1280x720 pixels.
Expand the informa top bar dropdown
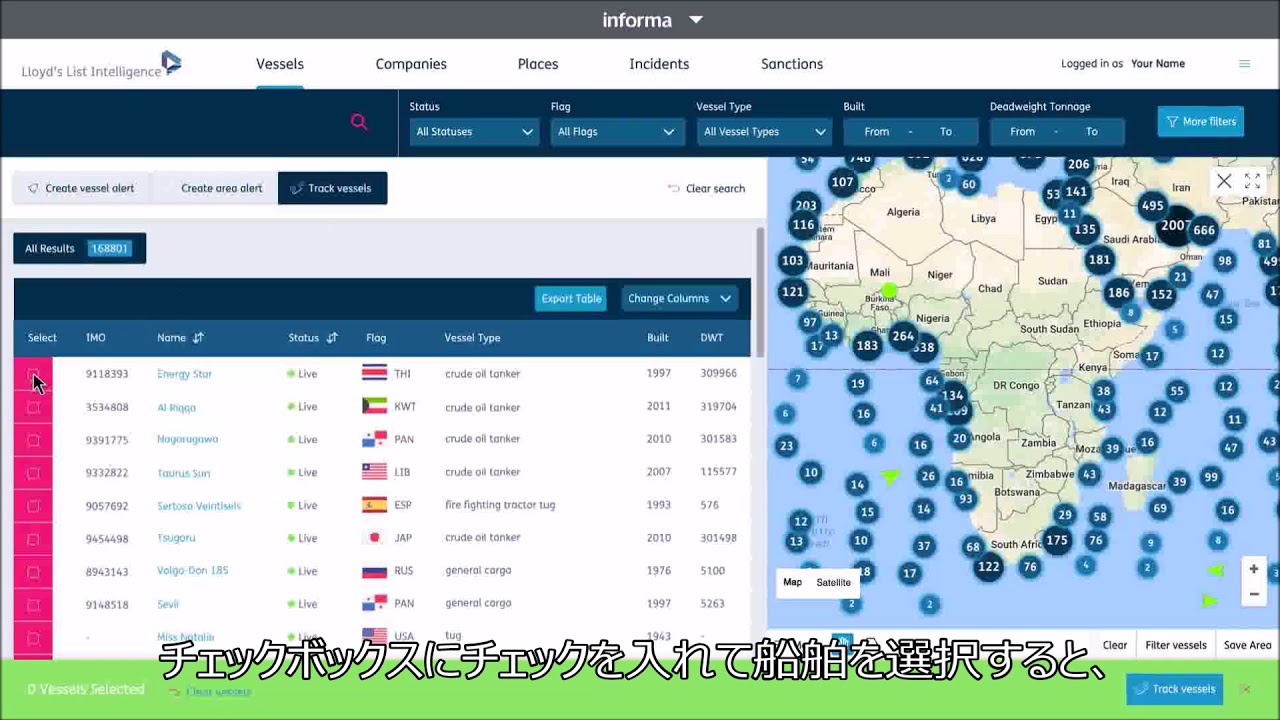coord(696,20)
